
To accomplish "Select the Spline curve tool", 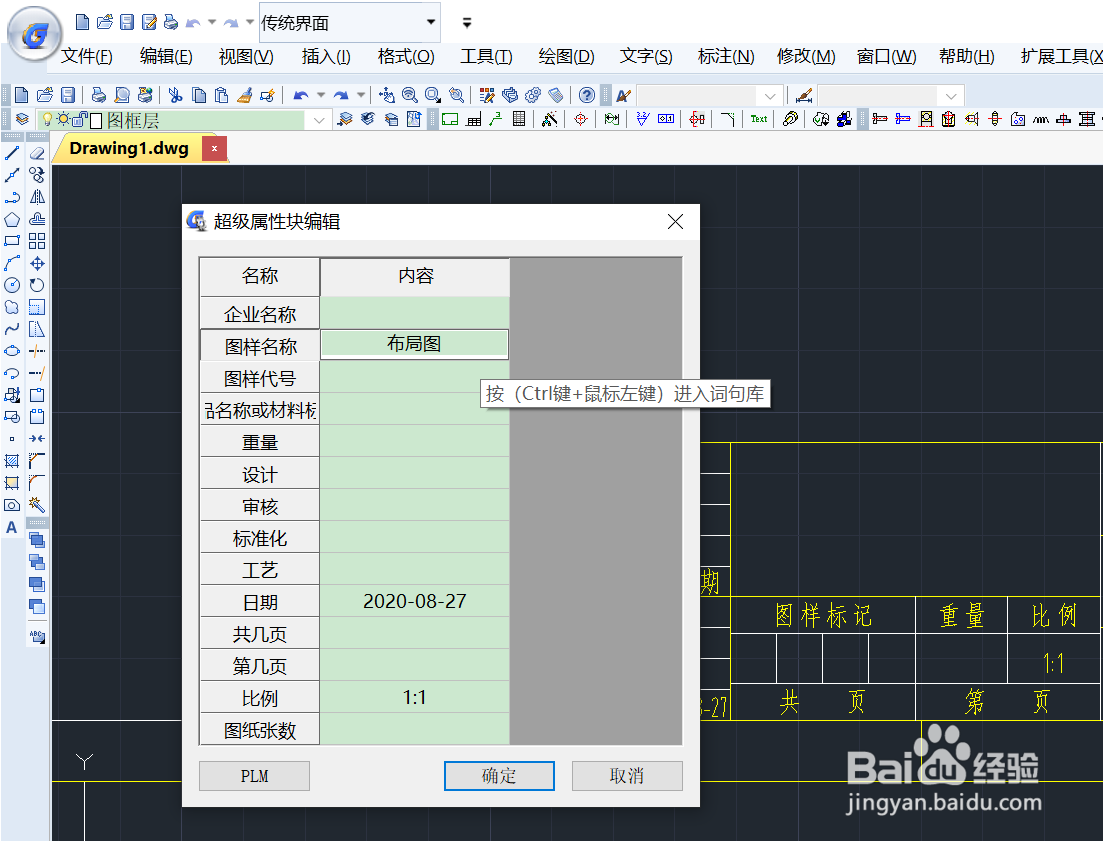I will coord(12,329).
